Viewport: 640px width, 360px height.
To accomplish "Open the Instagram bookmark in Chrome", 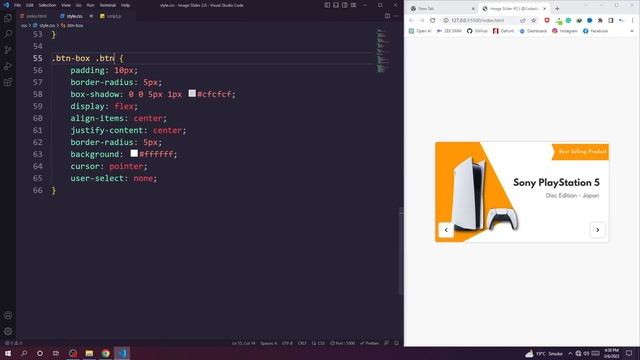I will (x=565, y=31).
